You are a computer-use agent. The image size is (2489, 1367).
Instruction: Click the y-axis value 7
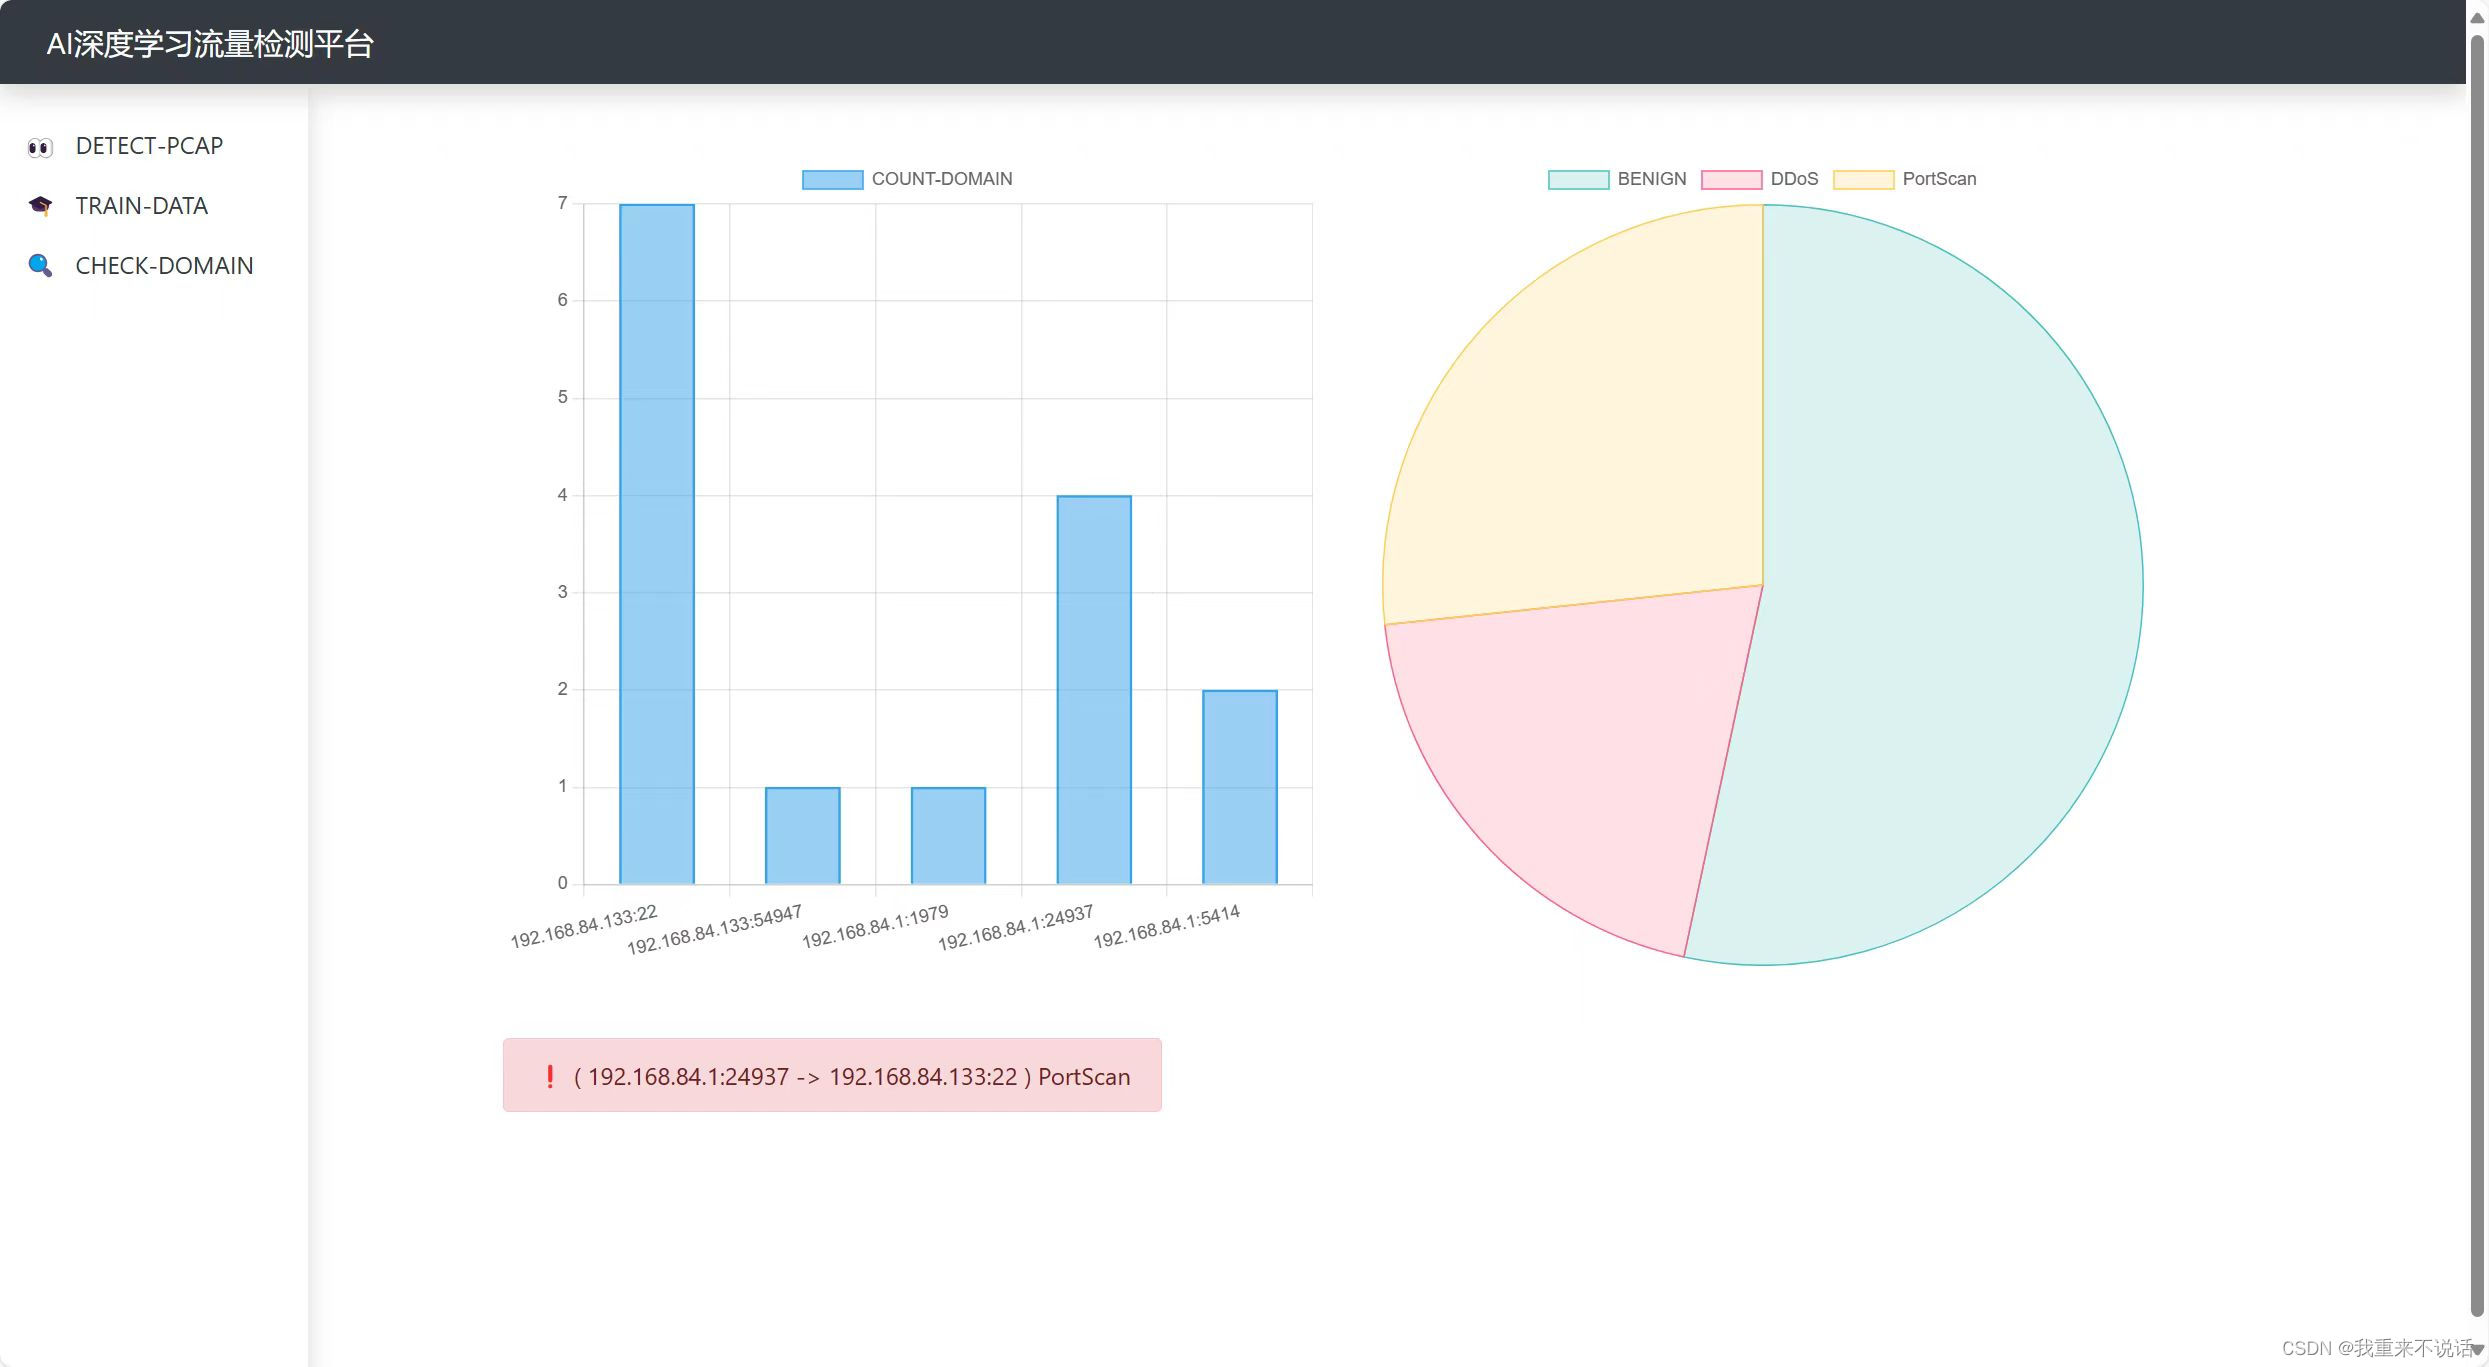point(563,204)
